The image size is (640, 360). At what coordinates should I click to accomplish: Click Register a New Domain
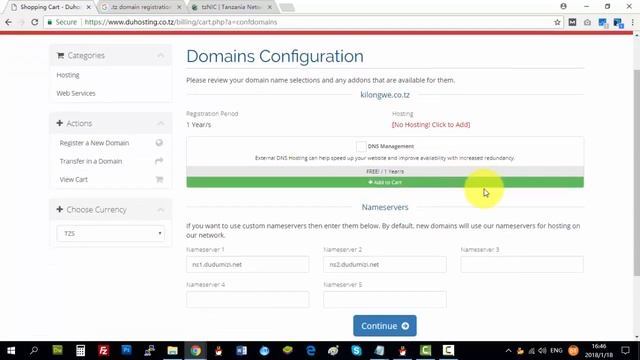point(94,143)
